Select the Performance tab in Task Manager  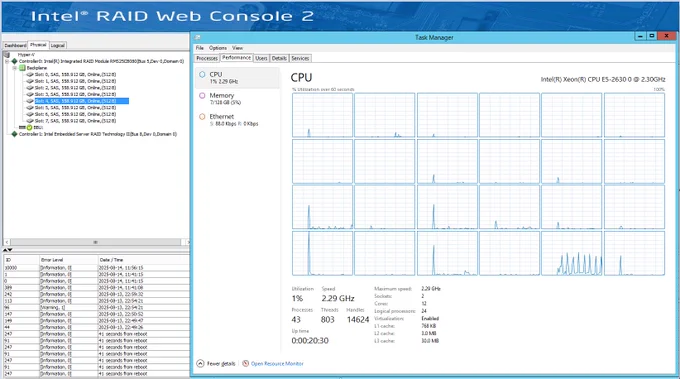click(x=236, y=58)
